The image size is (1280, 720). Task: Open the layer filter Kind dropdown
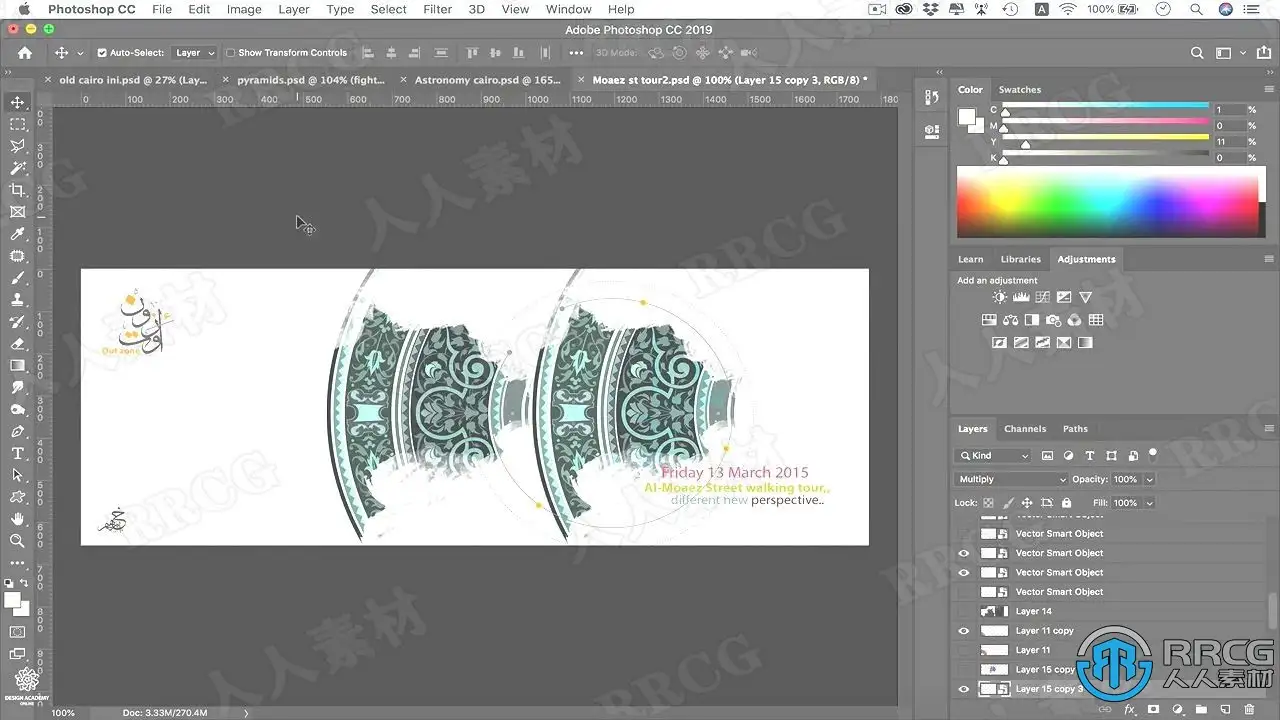[x=994, y=456]
